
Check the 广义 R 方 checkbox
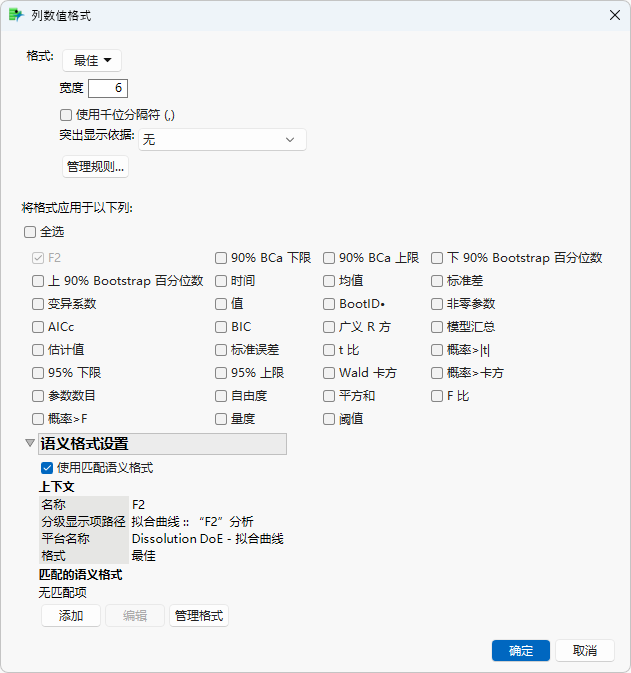point(329,327)
